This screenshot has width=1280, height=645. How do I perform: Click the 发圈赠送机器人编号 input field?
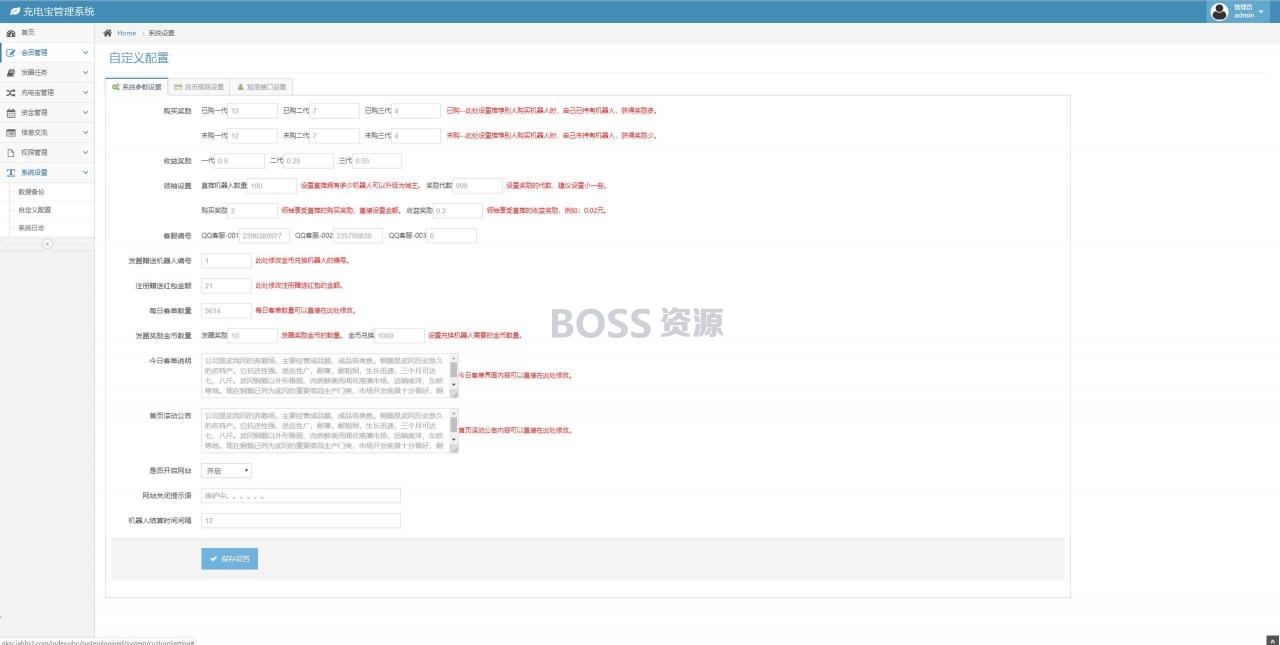click(226, 260)
